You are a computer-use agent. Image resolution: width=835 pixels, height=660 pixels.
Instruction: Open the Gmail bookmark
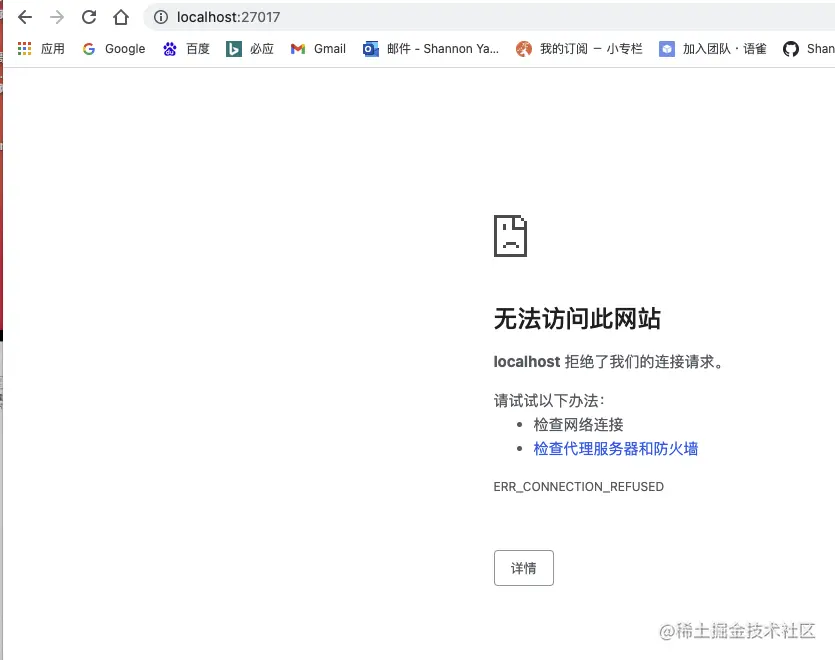318,48
